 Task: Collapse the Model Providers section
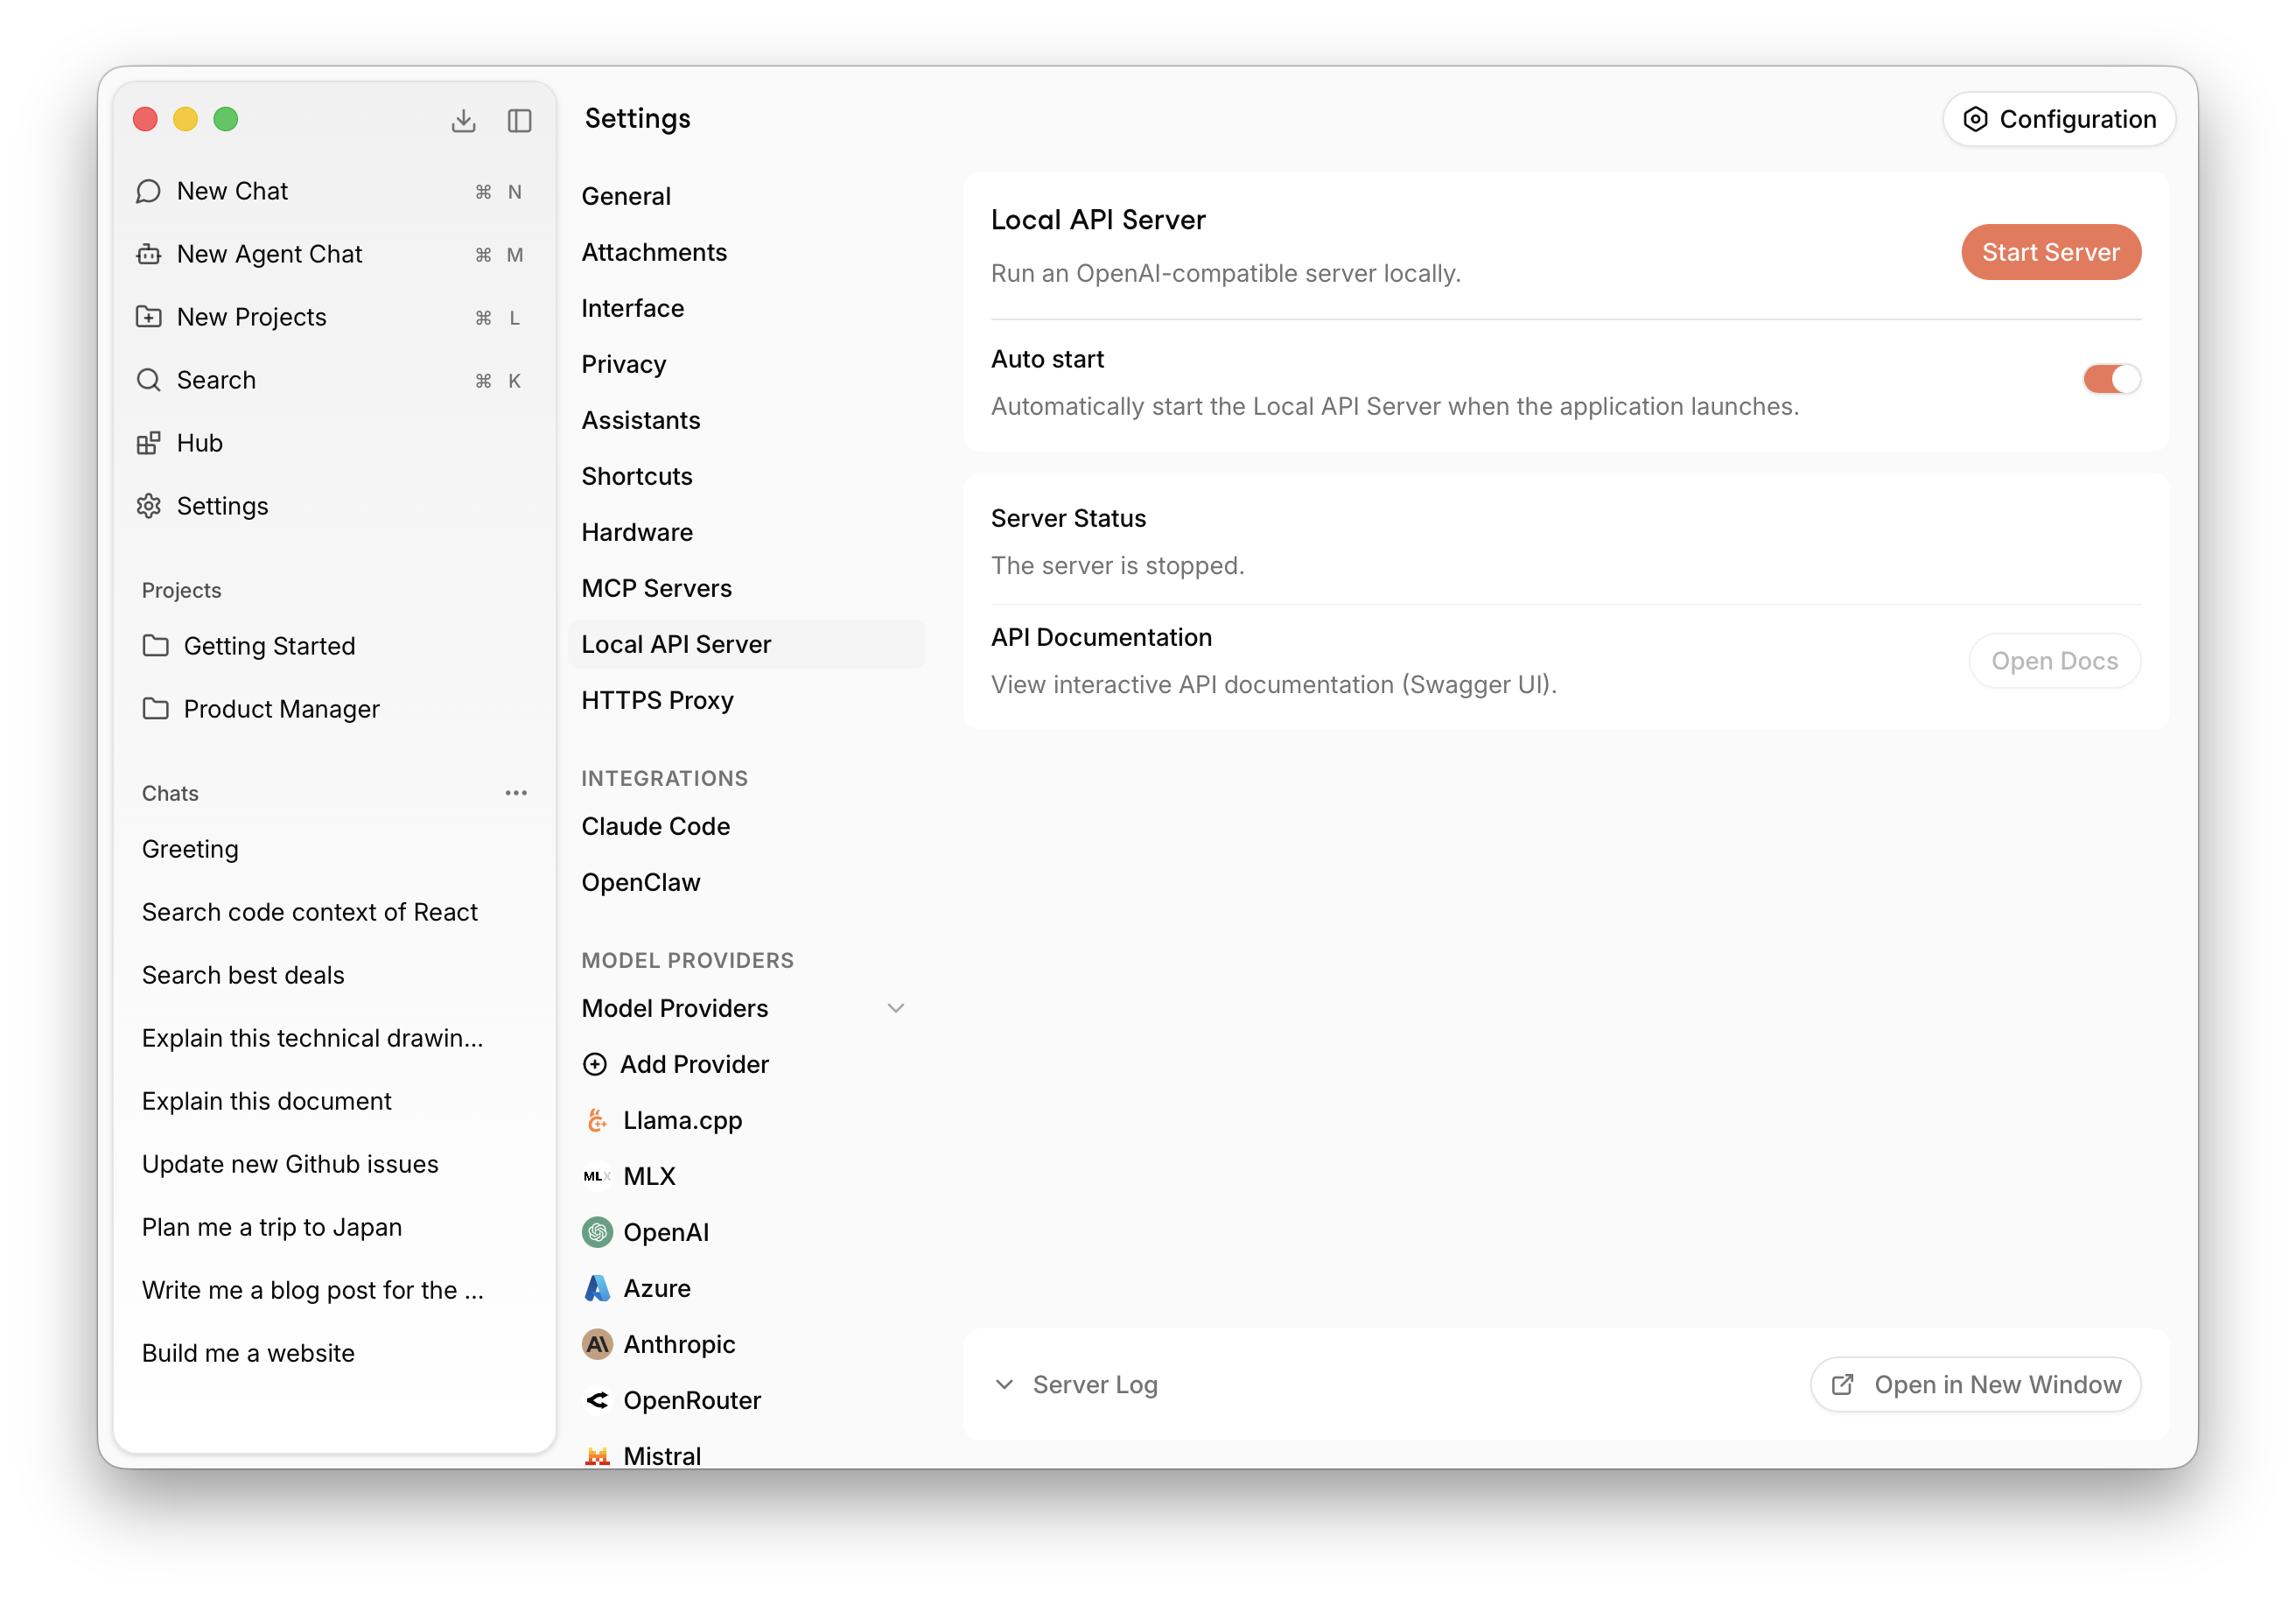point(896,1008)
